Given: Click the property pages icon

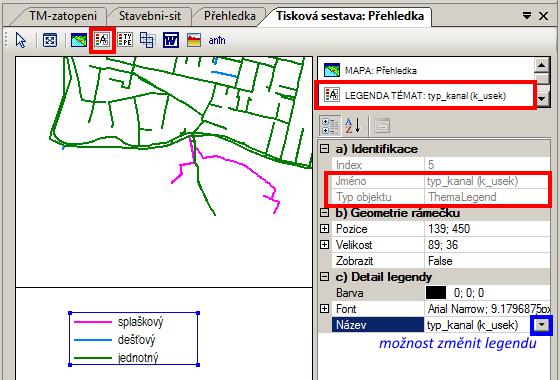Looking at the screenshot, I should tap(382, 126).
